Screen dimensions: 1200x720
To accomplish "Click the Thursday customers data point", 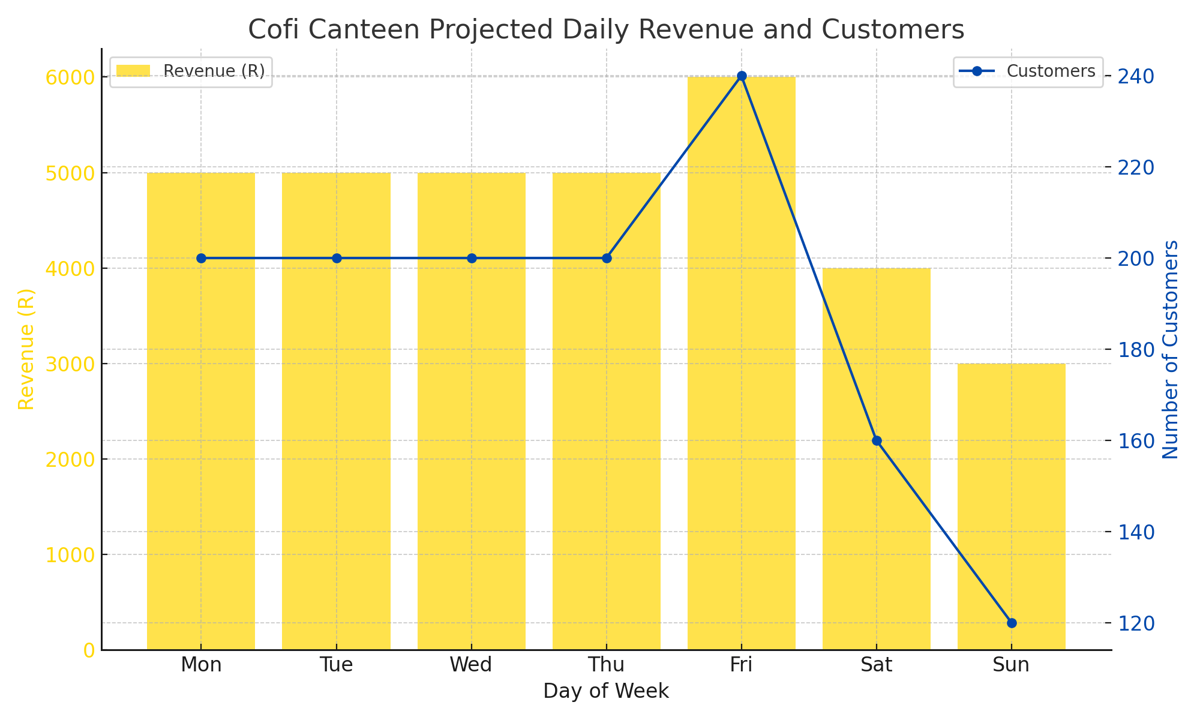I will 606,258.
